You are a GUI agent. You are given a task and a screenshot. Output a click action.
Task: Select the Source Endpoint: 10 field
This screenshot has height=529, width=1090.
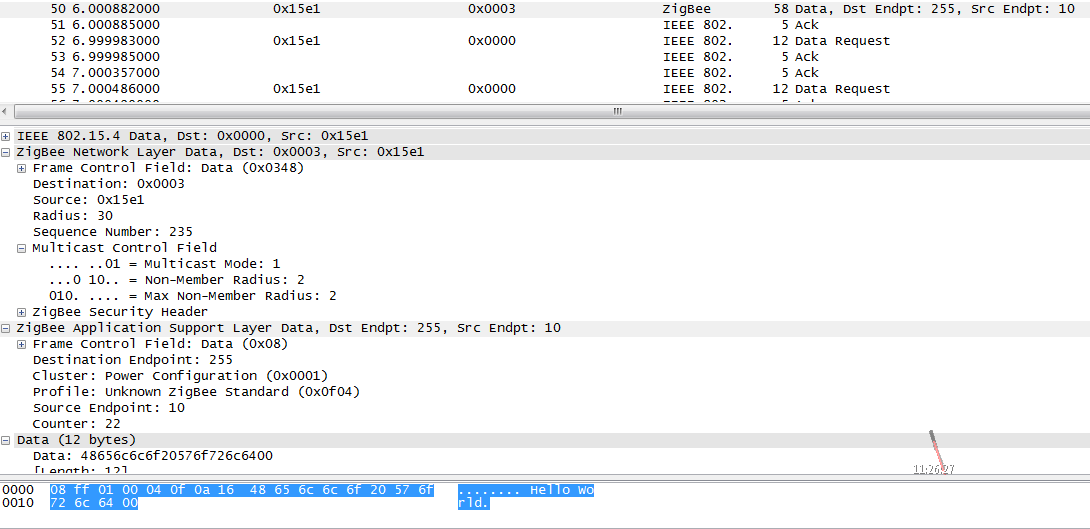108,408
